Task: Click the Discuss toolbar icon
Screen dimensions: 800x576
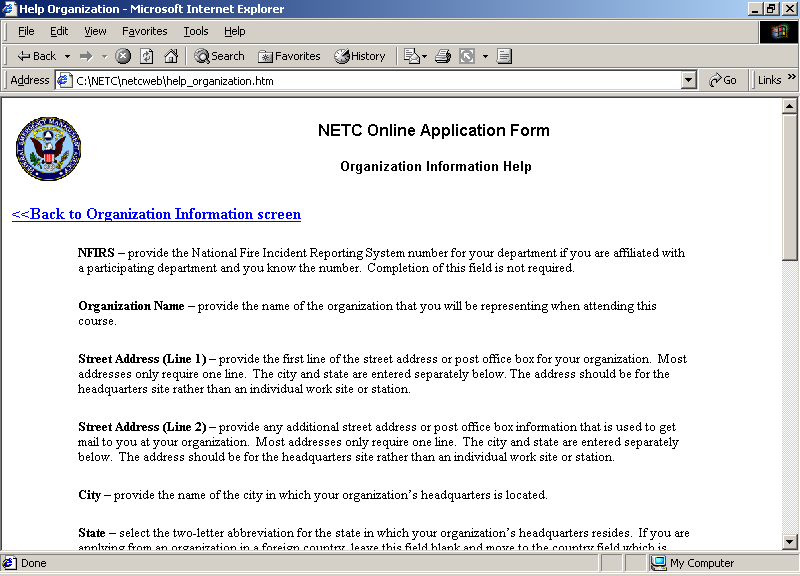Action: coord(504,56)
